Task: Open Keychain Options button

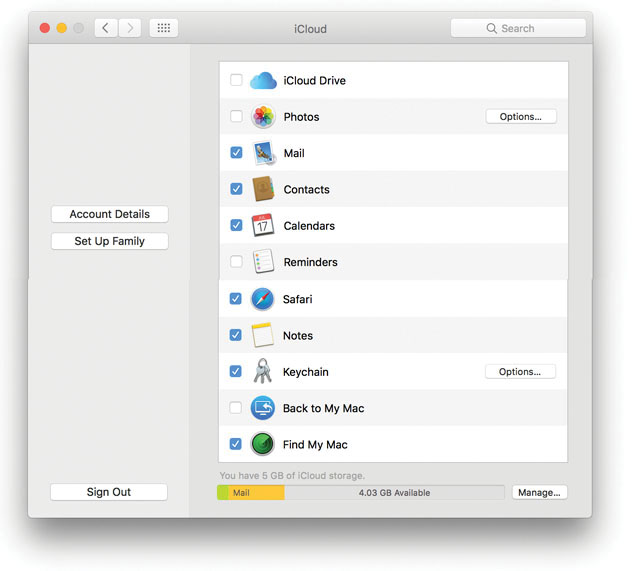Action: (520, 372)
